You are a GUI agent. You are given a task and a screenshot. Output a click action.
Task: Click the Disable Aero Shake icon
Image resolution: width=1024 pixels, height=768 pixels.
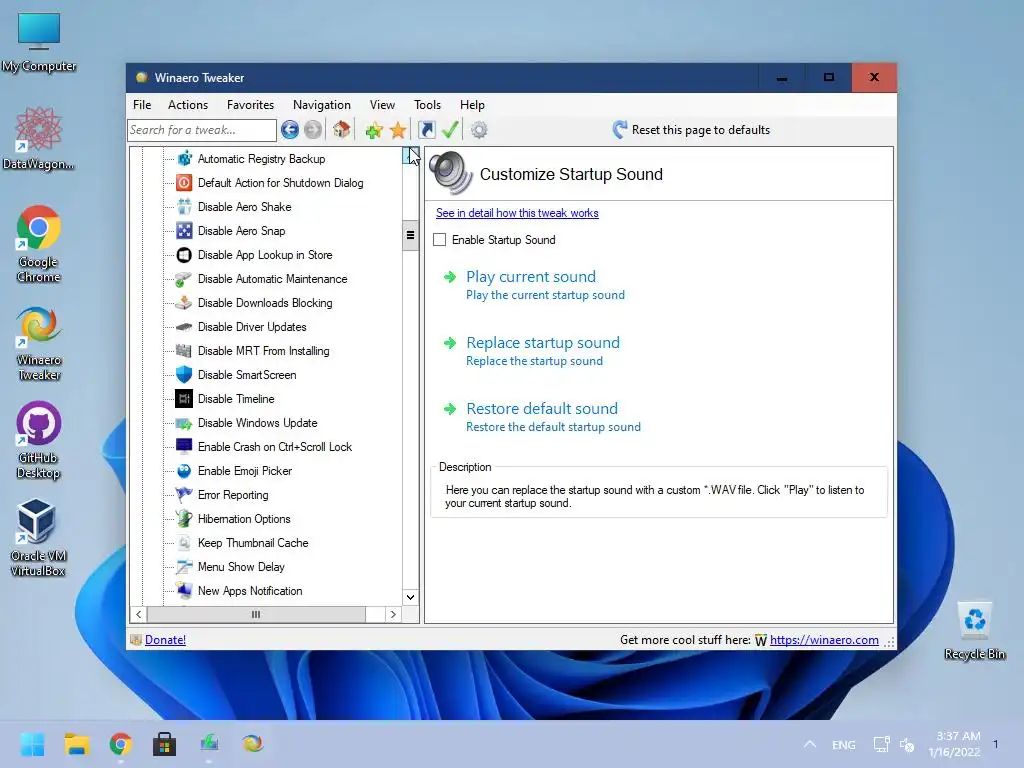click(x=184, y=207)
